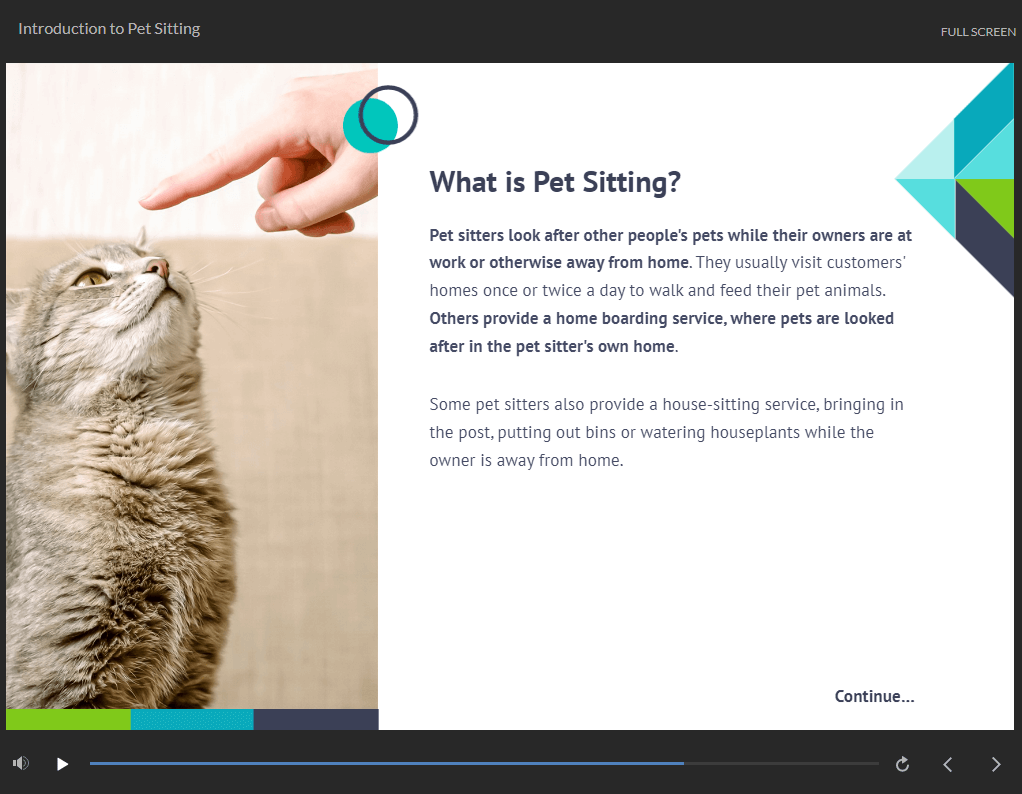Click the teal overlapping circles icon

click(x=378, y=119)
